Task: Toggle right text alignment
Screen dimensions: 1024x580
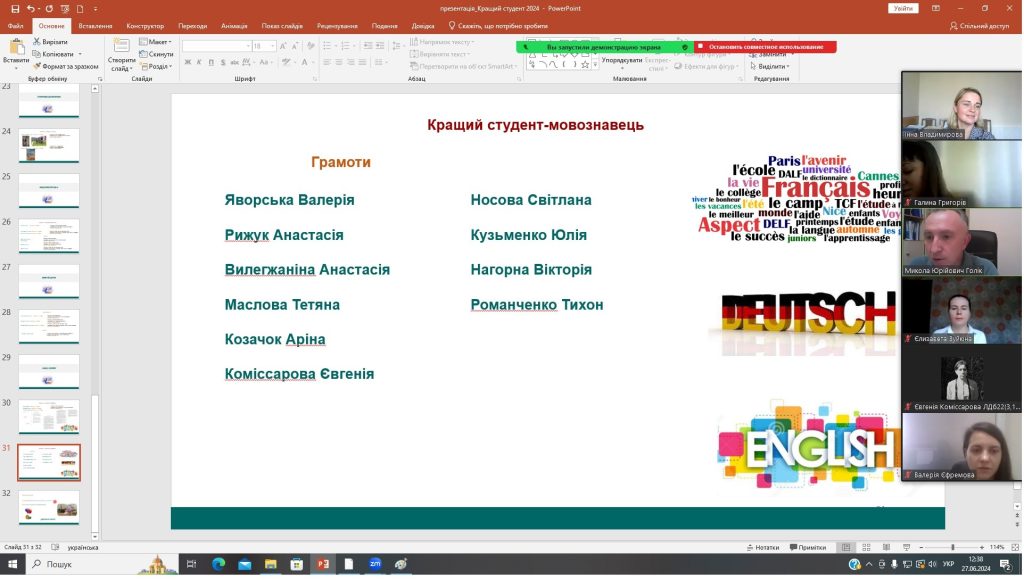Action: [351, 63]
